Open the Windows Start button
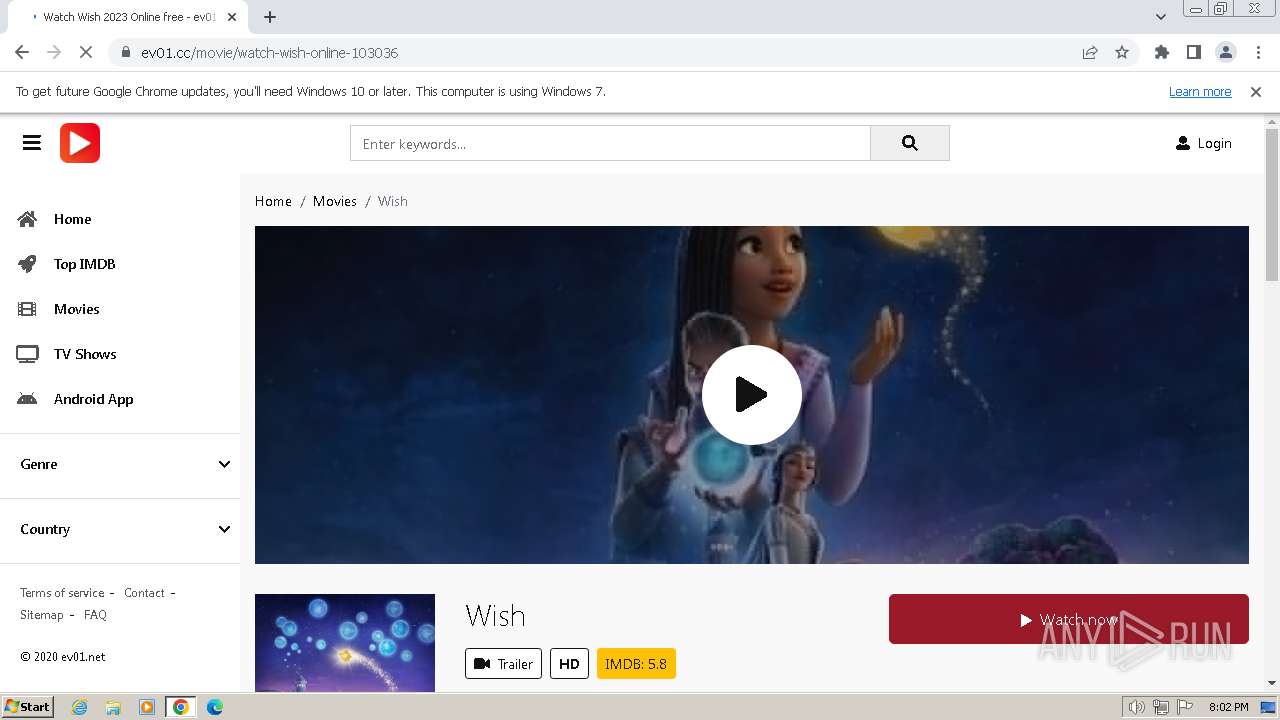 pyautogui.click(x=28, y=707)
